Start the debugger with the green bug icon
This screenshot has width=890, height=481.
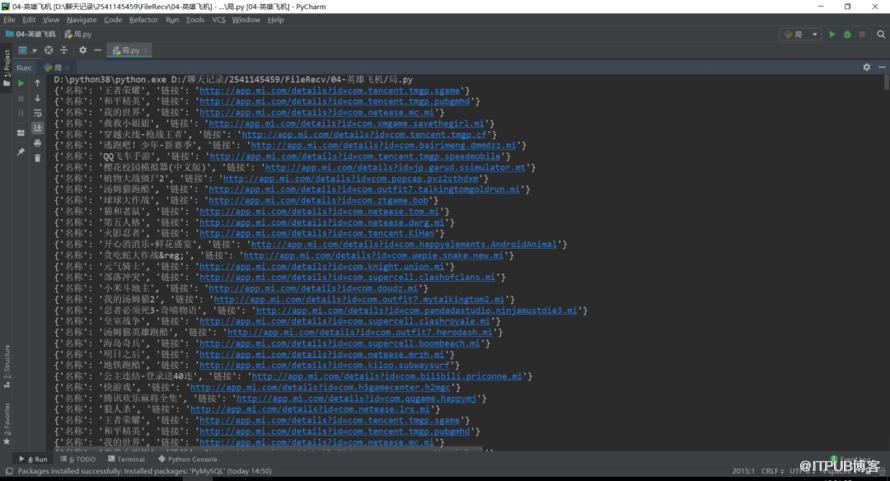click(x=847, y=35)
